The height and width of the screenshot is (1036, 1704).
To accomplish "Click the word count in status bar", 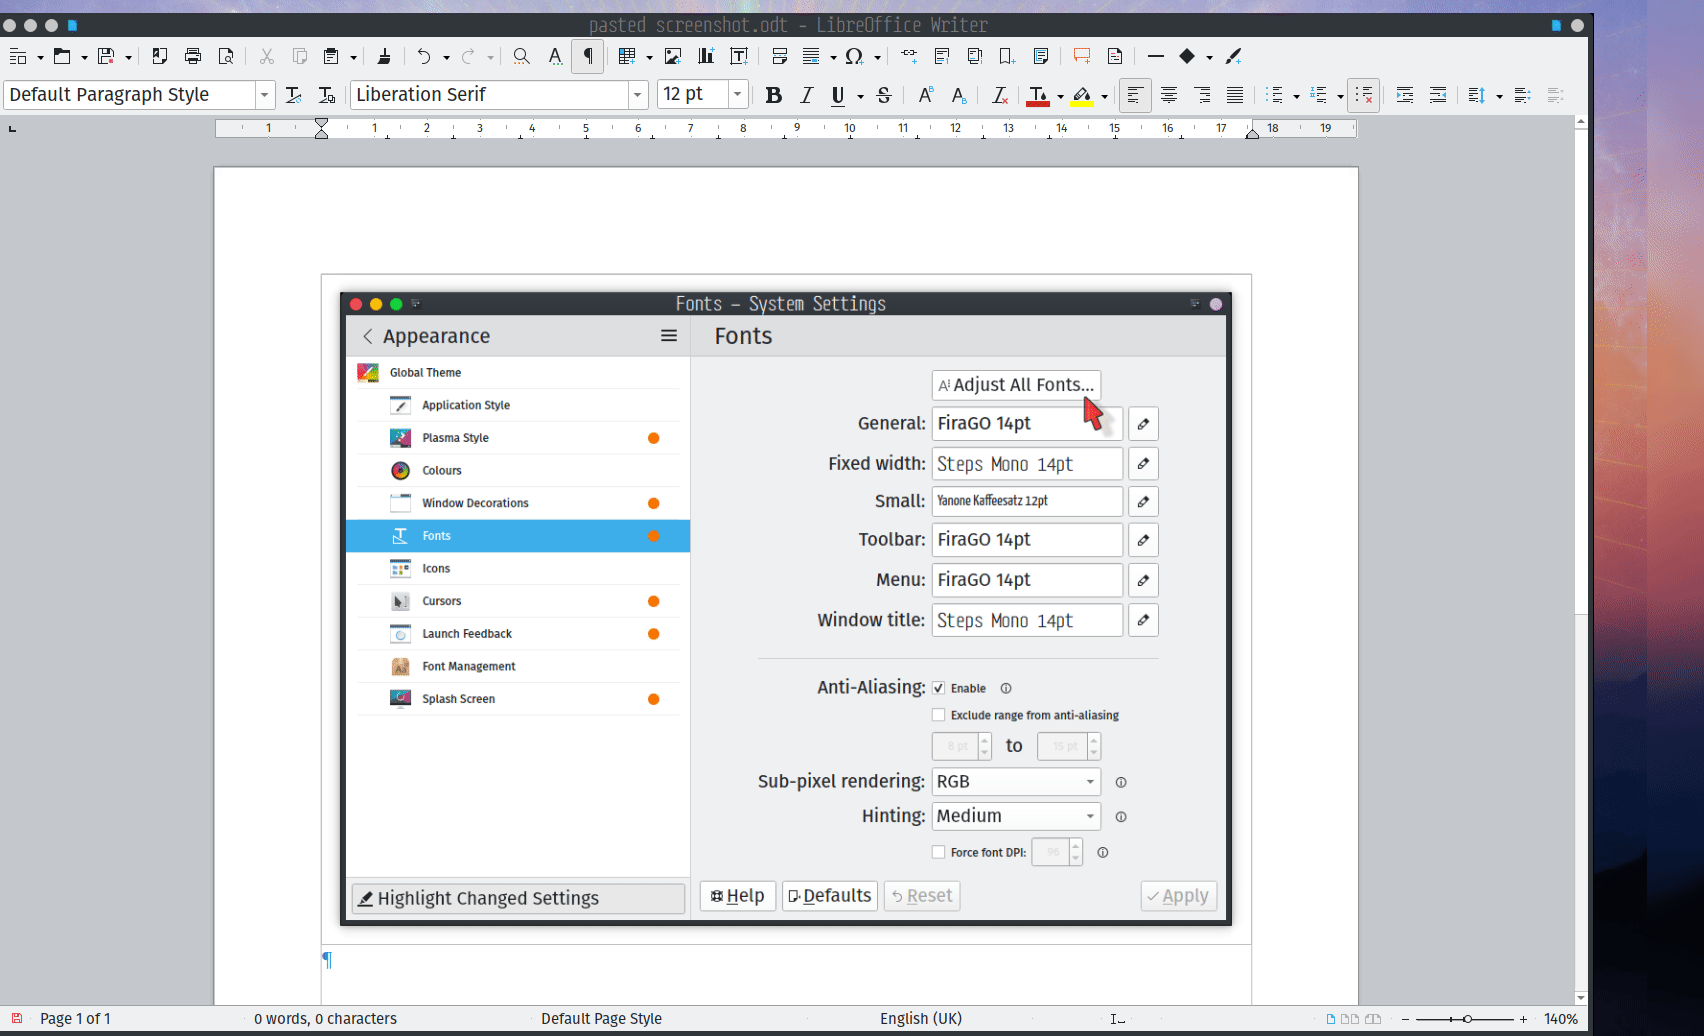I will pos(325,1018).
